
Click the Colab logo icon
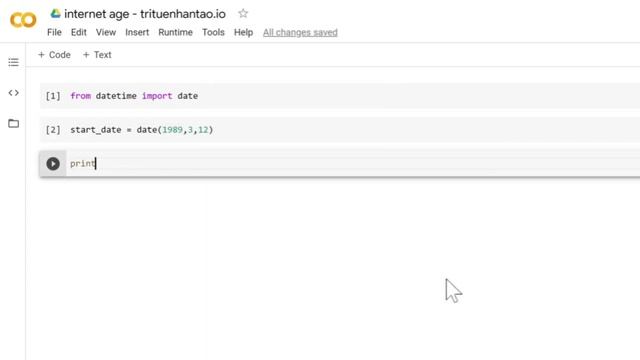(23, 20)
